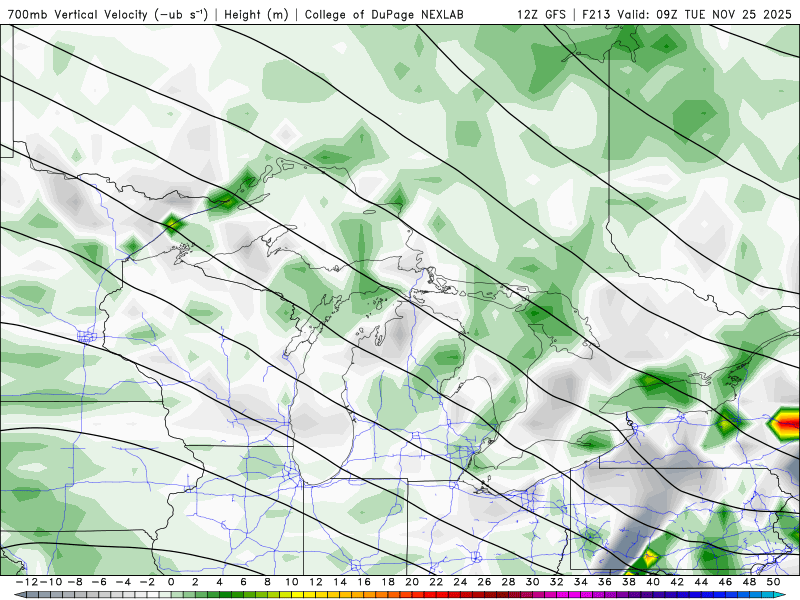Click the '0' color scale label

171,582
